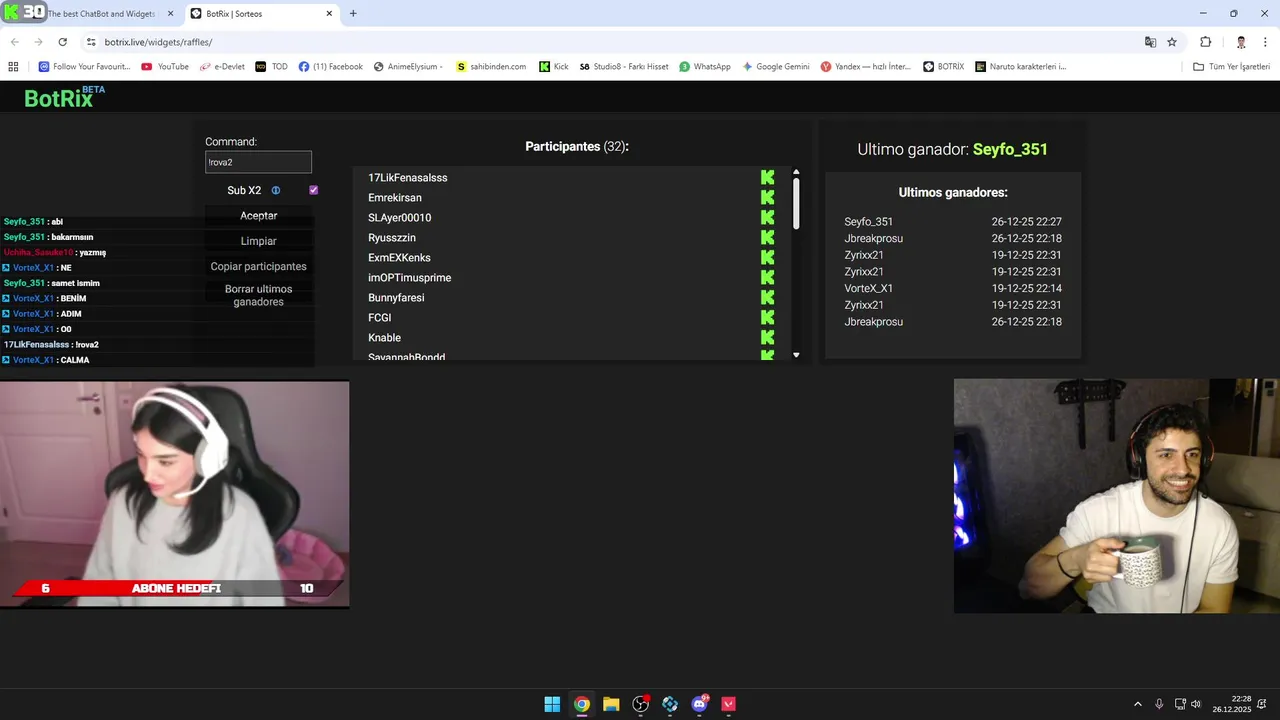The height and width of the screenshot is (720, 1280).
Task: Open Discord from the taskbar
Action: (x=700, y=704)
